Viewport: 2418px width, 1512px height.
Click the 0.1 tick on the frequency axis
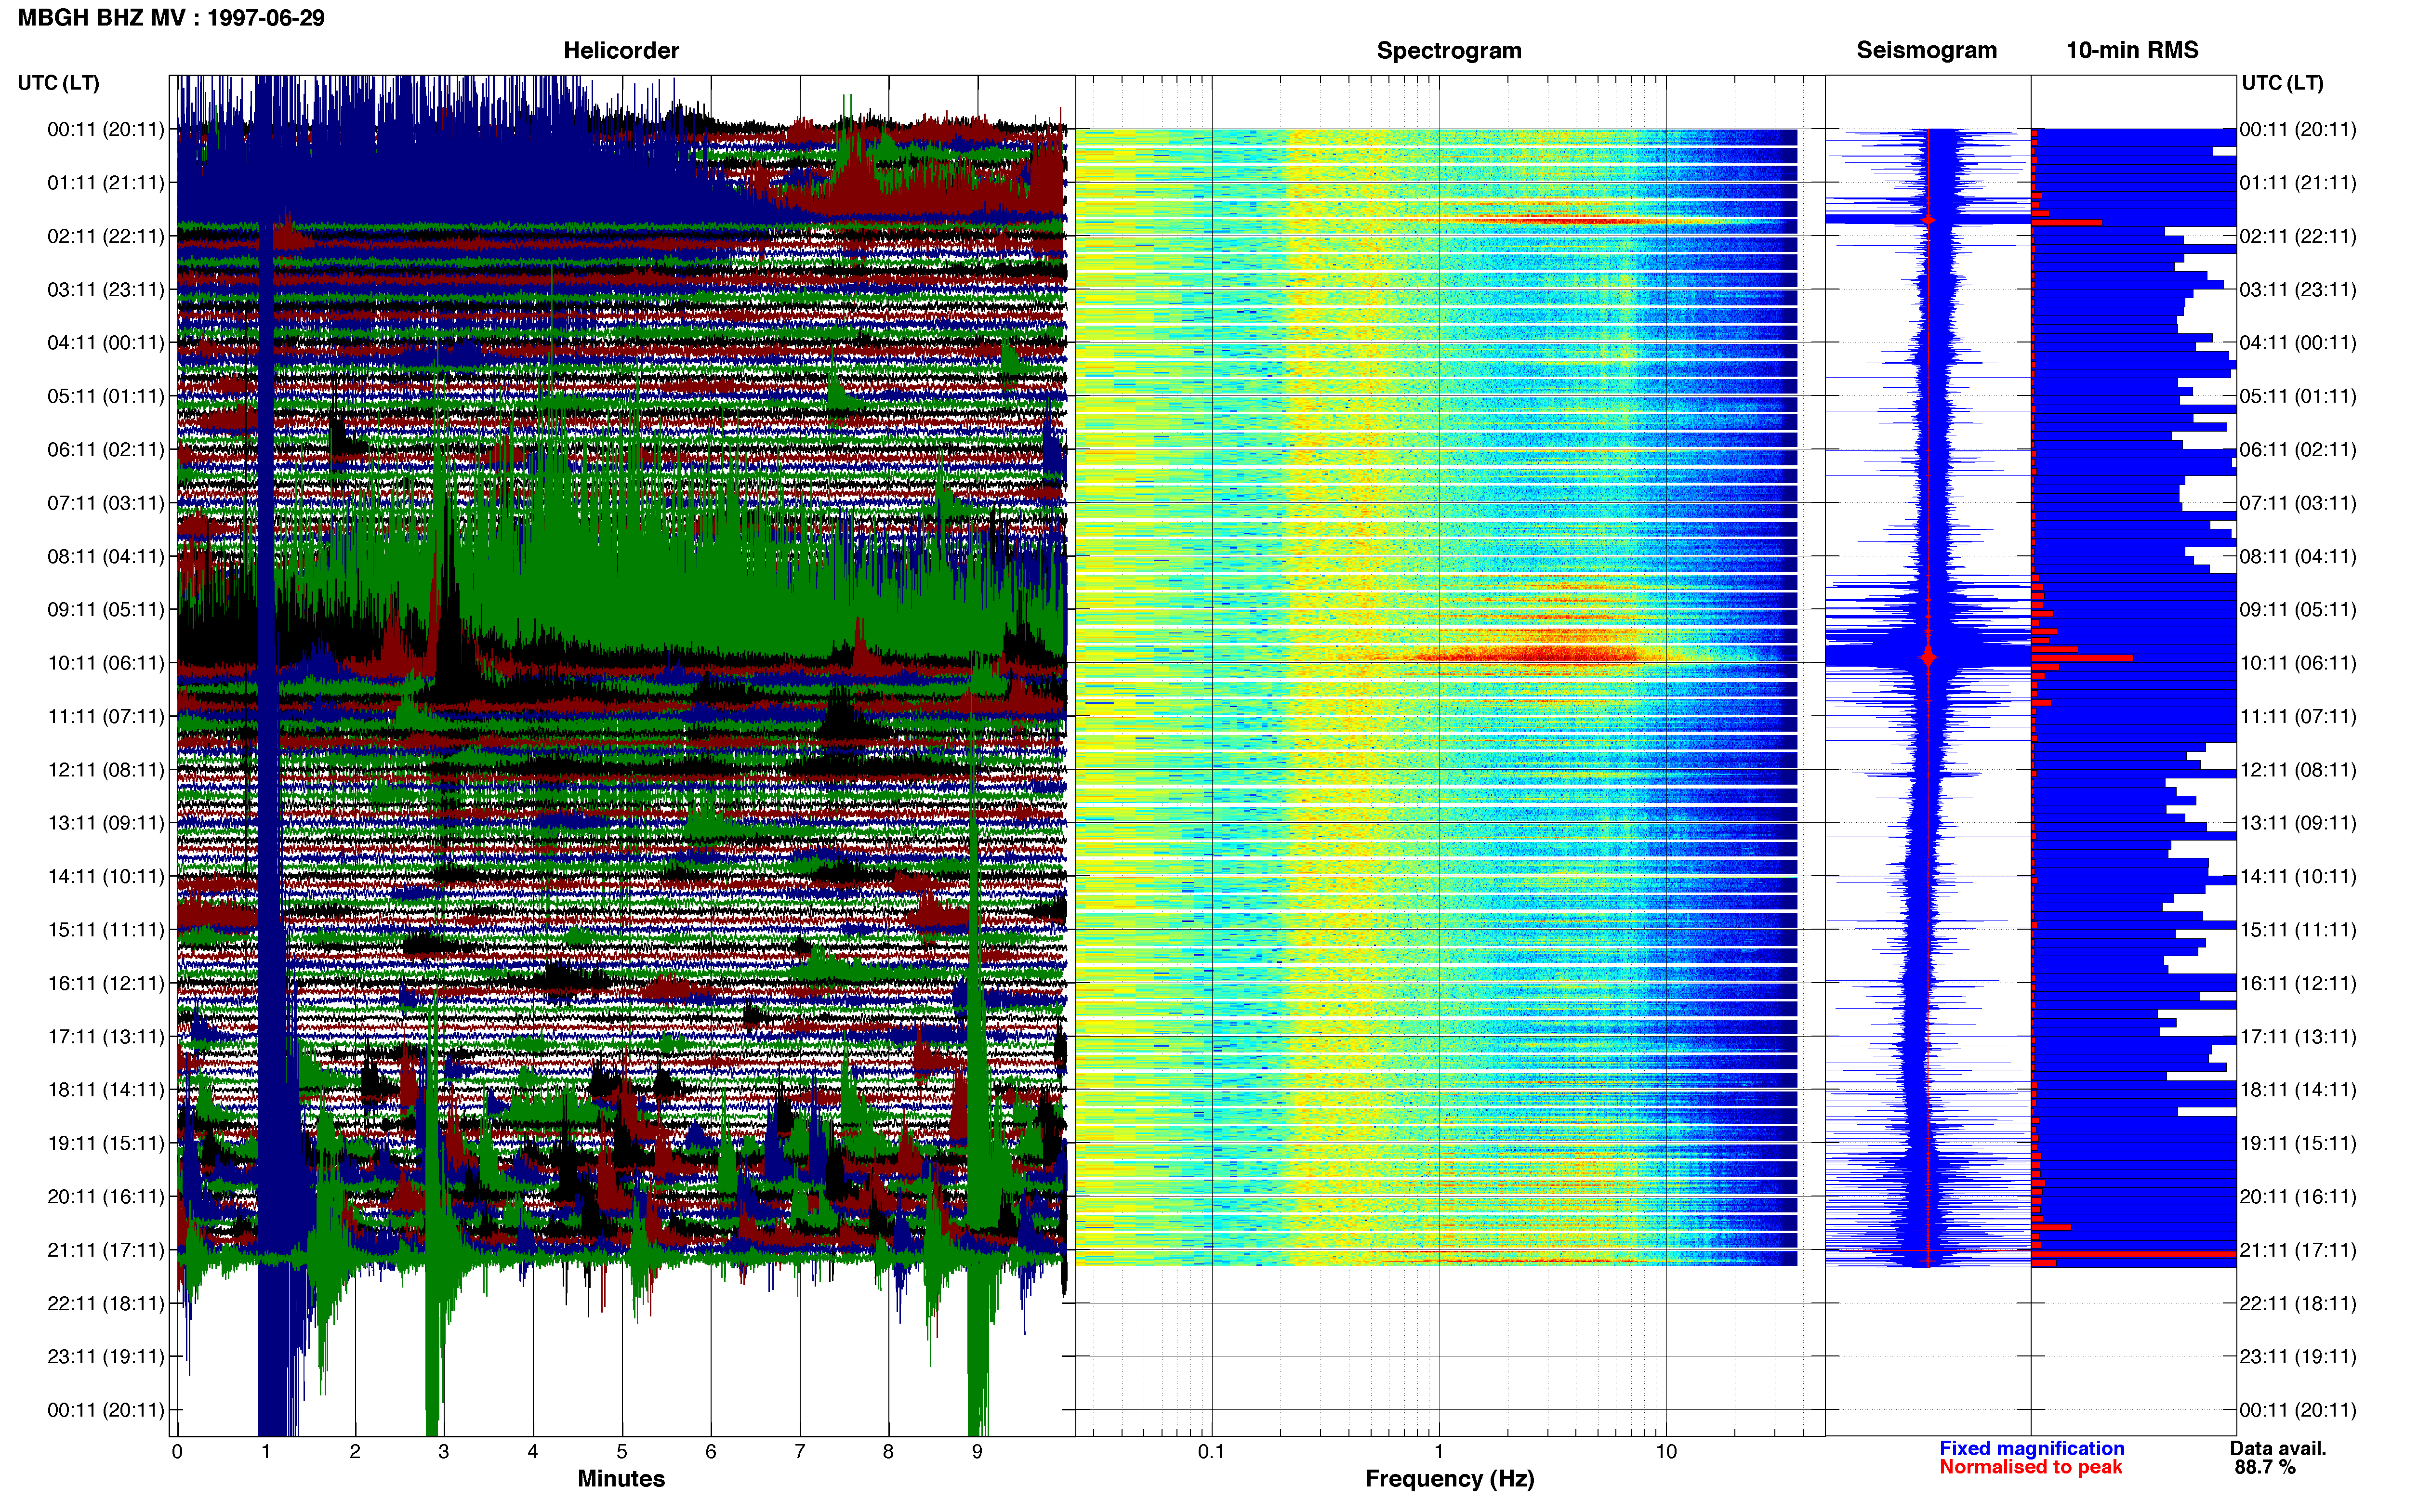point(1211,1452)
